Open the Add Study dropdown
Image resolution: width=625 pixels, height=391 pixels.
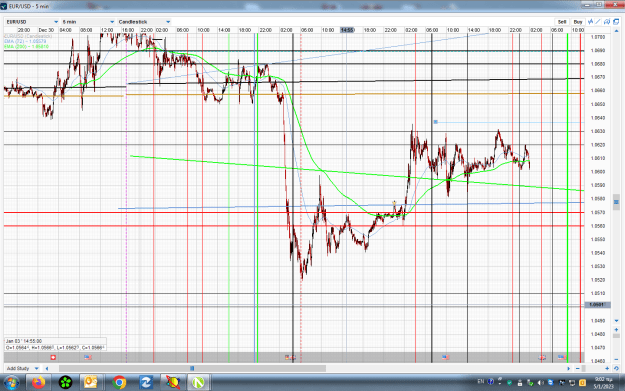(x=22, y=369)
